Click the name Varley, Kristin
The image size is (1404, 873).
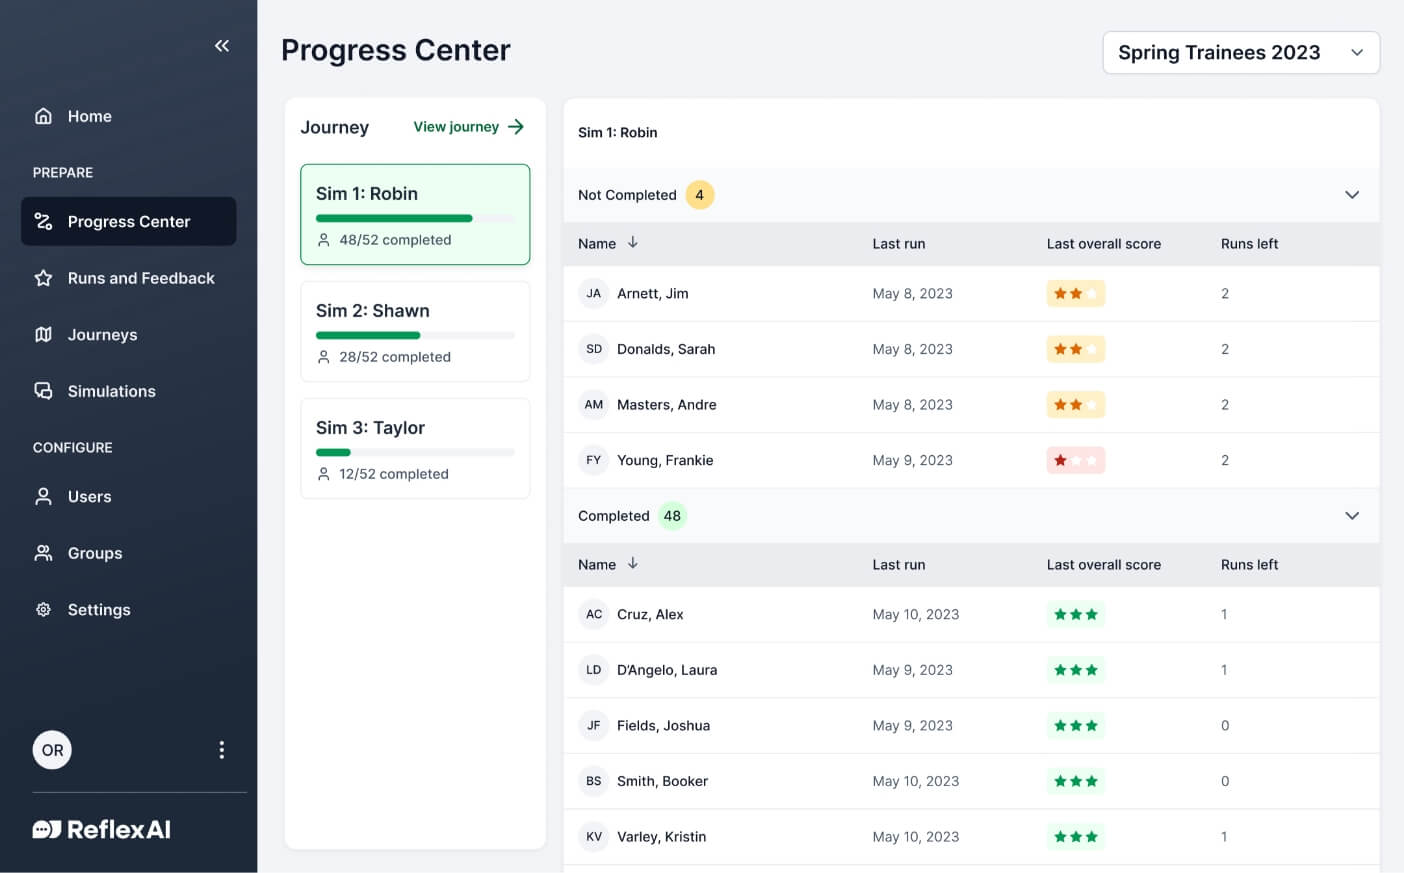click(662, 836)
